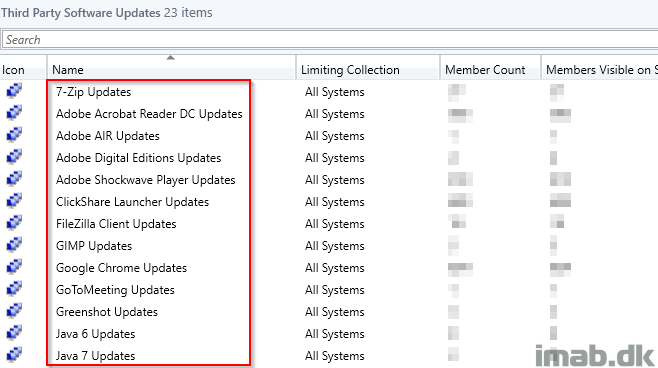Select the 7-Zip Updates collection
This screenshot has height=368, width=658.
pos(94,92)
